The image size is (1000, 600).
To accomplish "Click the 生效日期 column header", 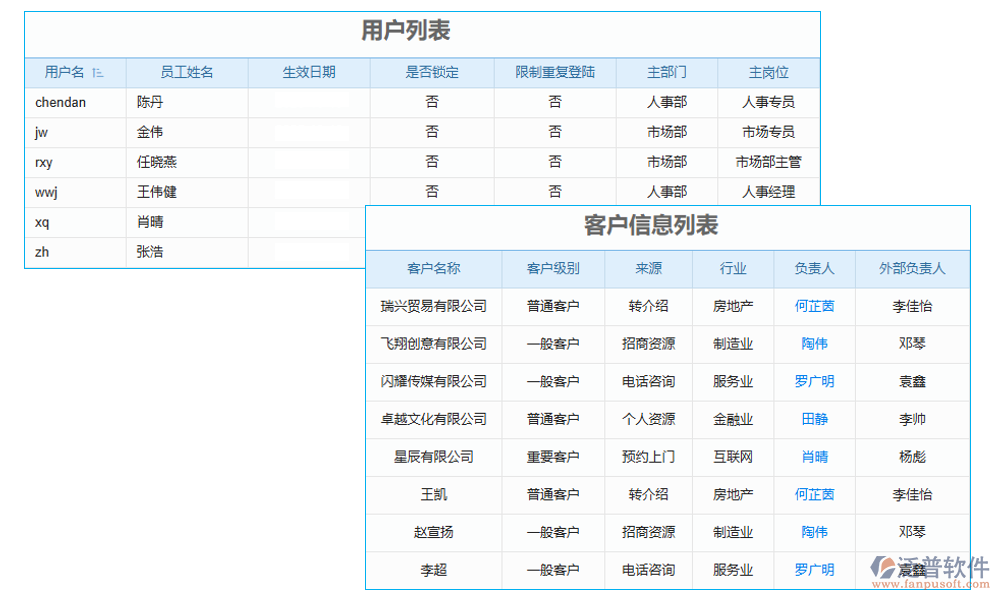I will tap(309, 72).
